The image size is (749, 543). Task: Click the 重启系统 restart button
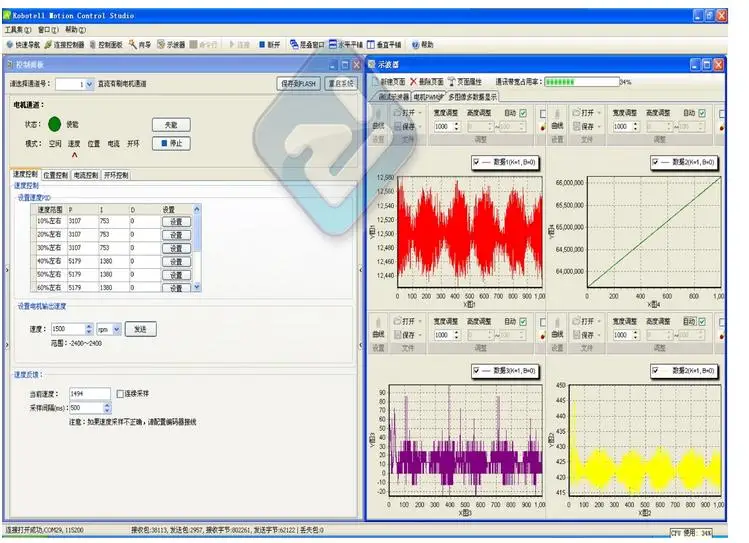(x=341, y=84)
